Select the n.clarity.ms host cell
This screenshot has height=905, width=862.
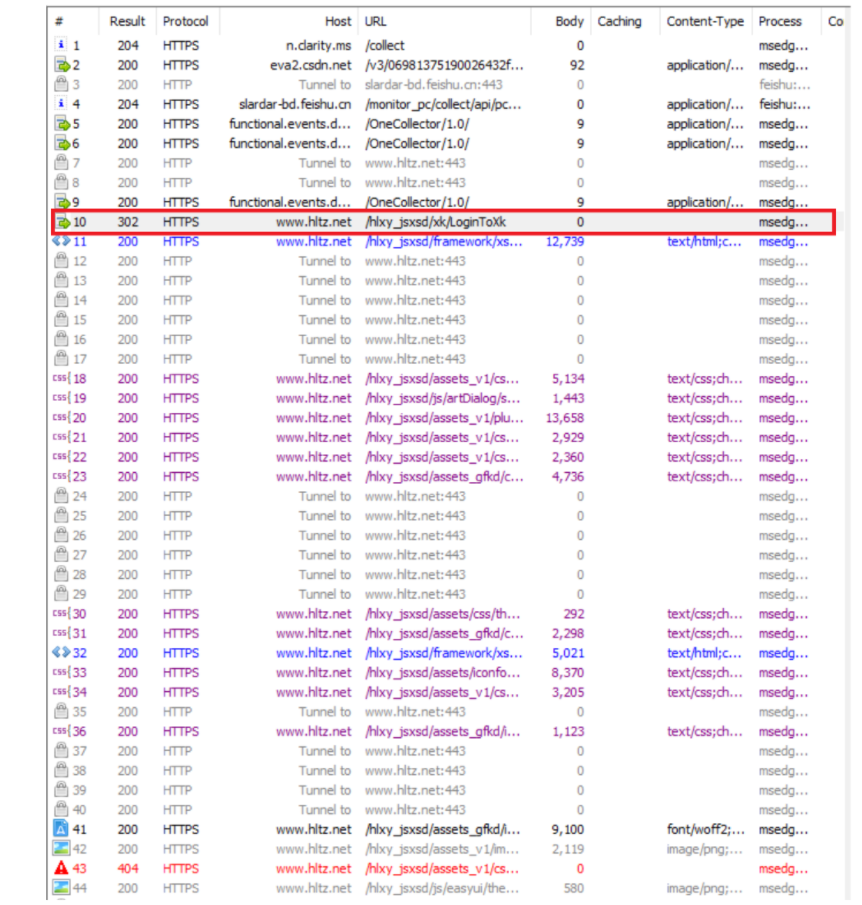pyautogui.click(x=319, y=45)
